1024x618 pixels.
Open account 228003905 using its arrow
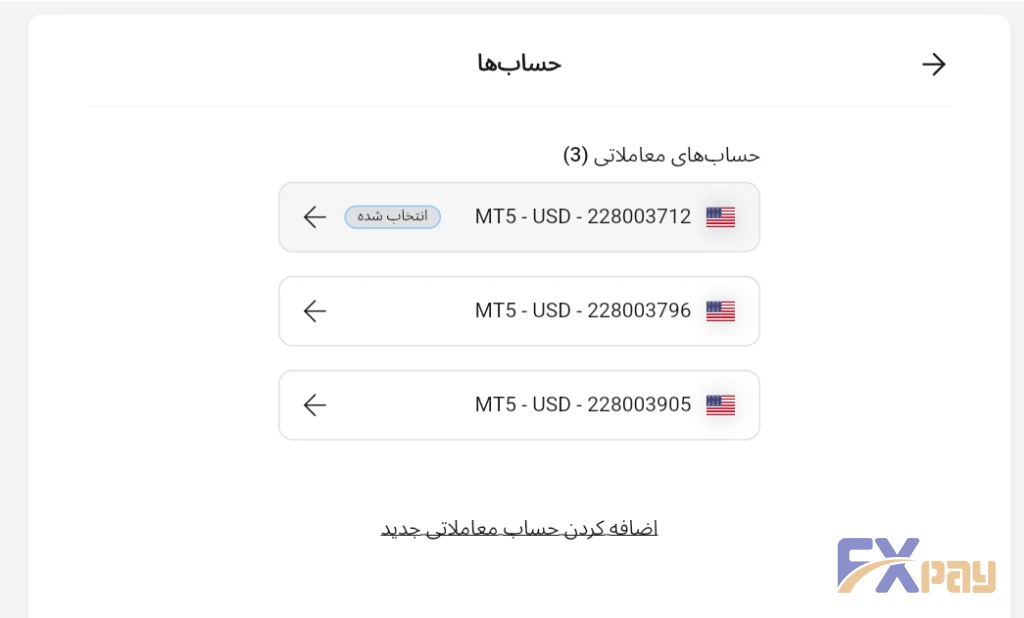(x=315, y=405)
